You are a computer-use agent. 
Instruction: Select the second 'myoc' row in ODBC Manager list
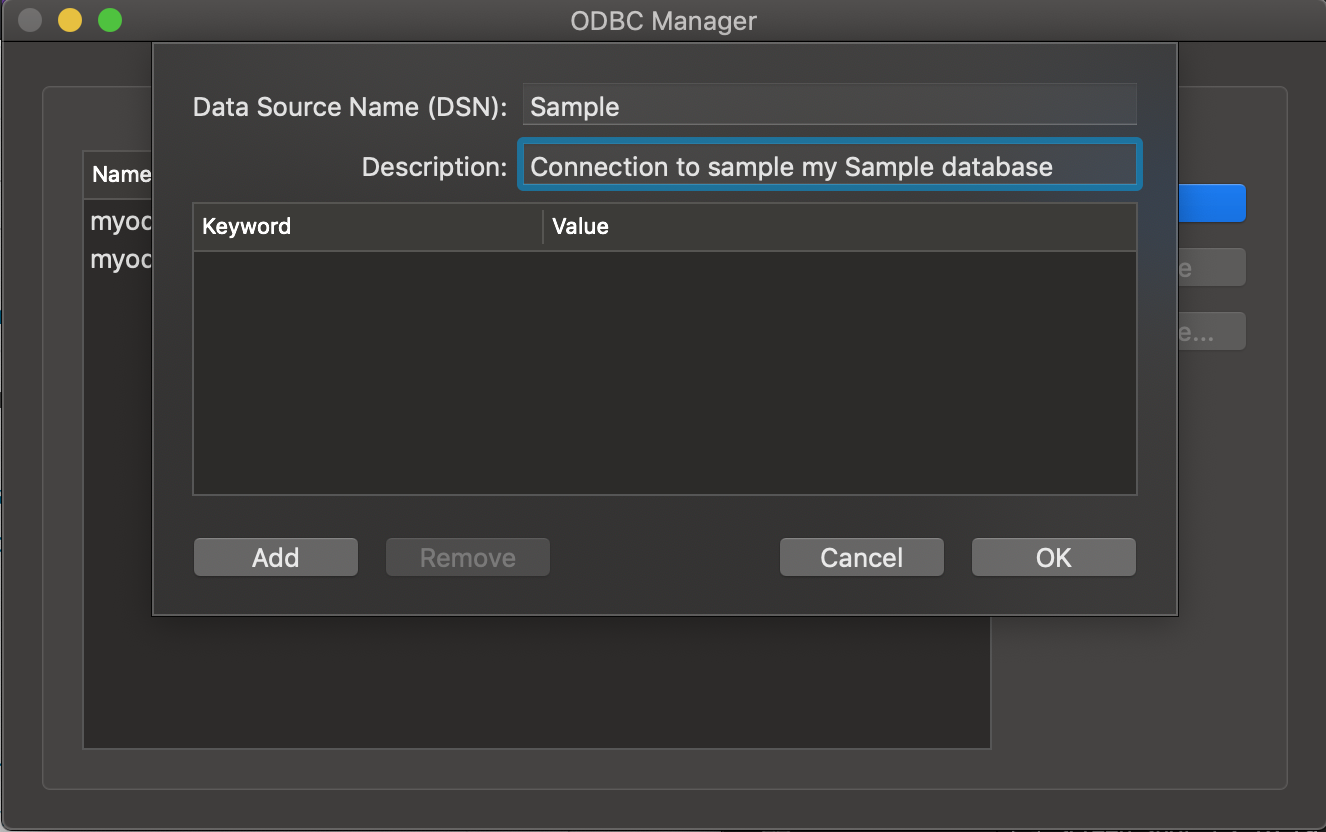coord(119,259)
